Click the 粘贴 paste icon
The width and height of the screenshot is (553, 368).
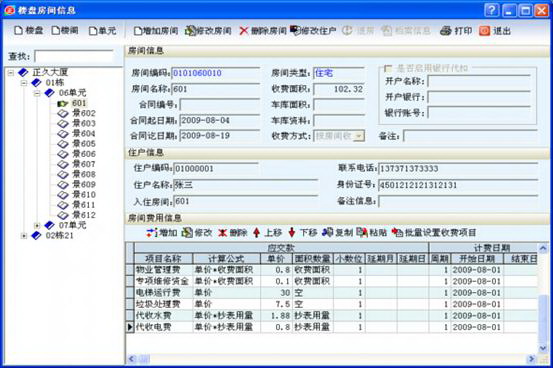pos(362,233)
